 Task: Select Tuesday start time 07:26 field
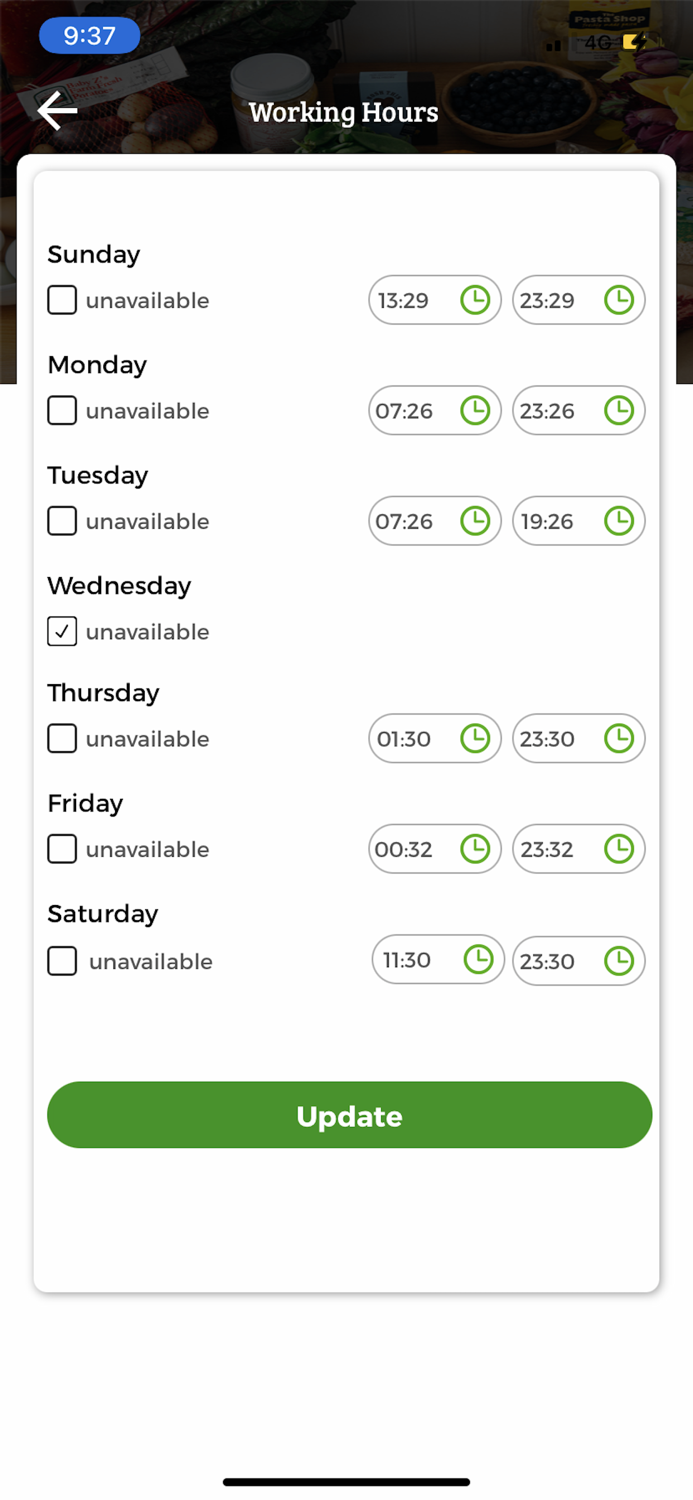[x=435, y=520]
